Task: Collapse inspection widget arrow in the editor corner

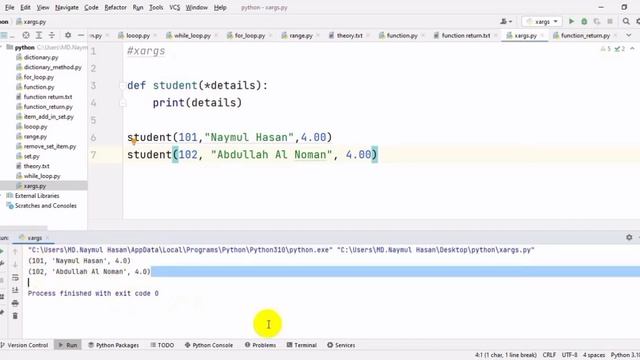Action: point(632,49)
